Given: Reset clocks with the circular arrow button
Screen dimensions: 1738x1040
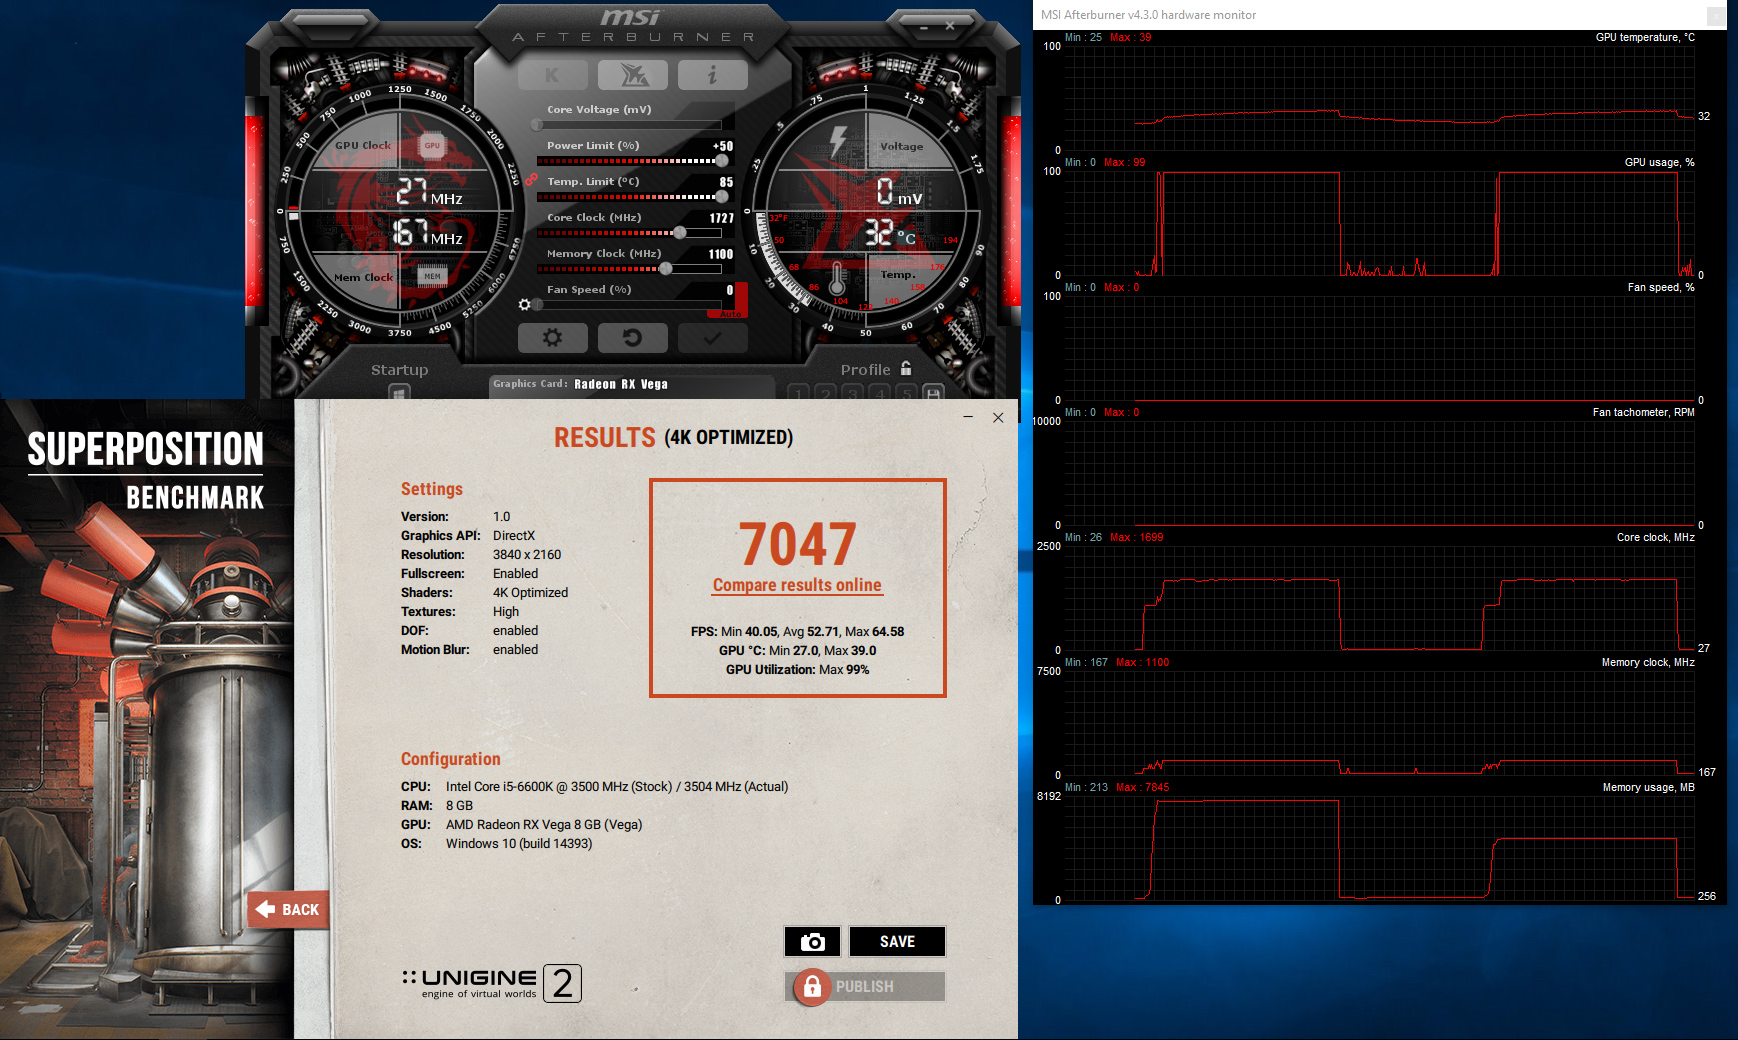Looking at the screenshot, I should tap(632, 338).
